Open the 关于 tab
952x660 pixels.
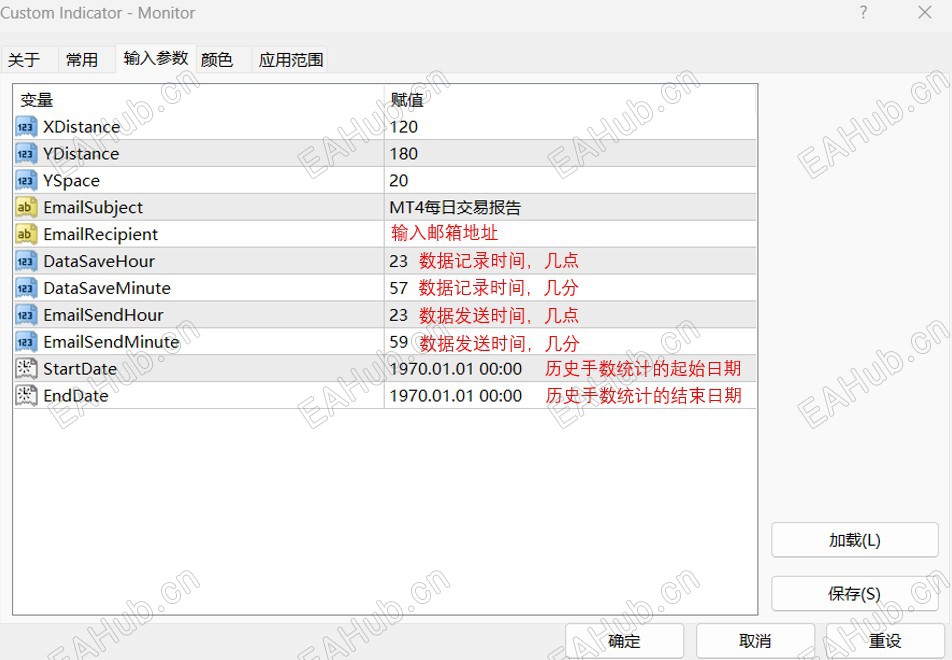(x=25, y=59)
